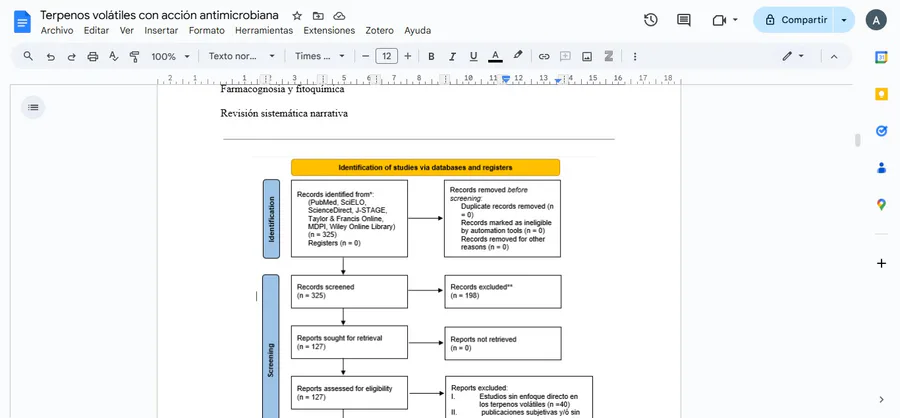Click the right indent marker on the ruler
This screenshot has height=418, width=900.
coord(558,81)
